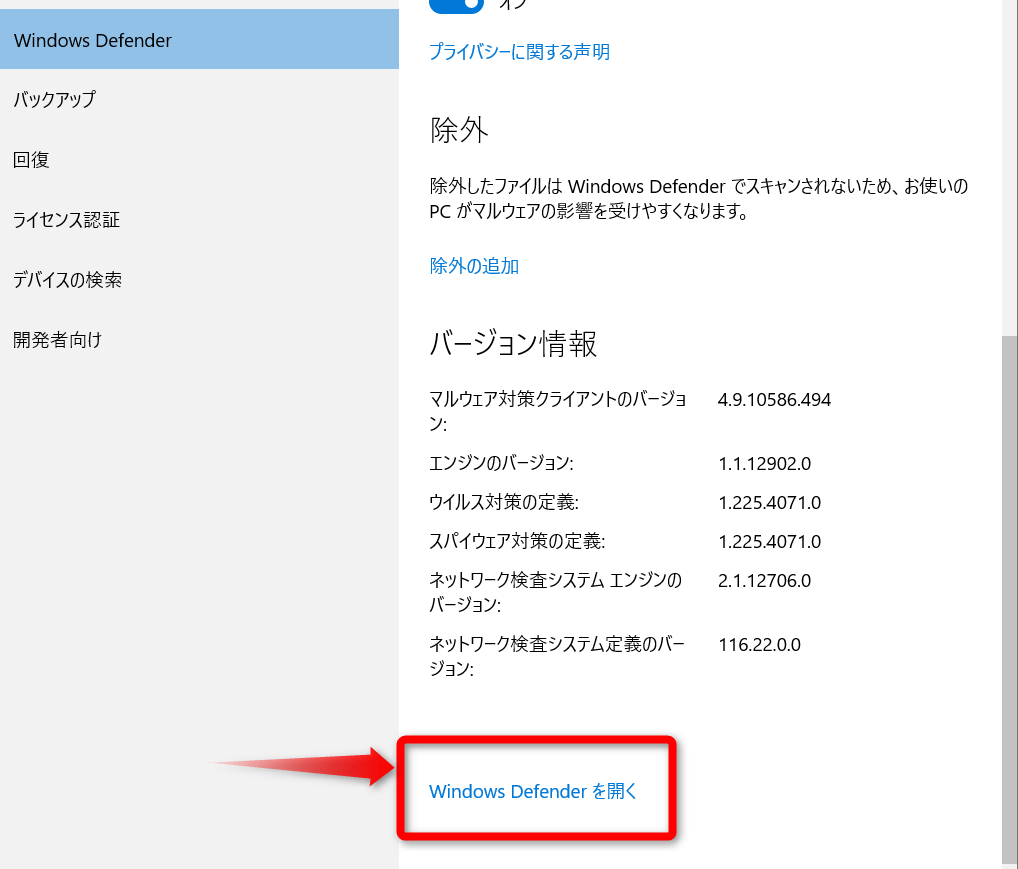The image size is (1018, 869).
Task: Click the スパイウェア対策の定義 label
Action: click(517, 541)
